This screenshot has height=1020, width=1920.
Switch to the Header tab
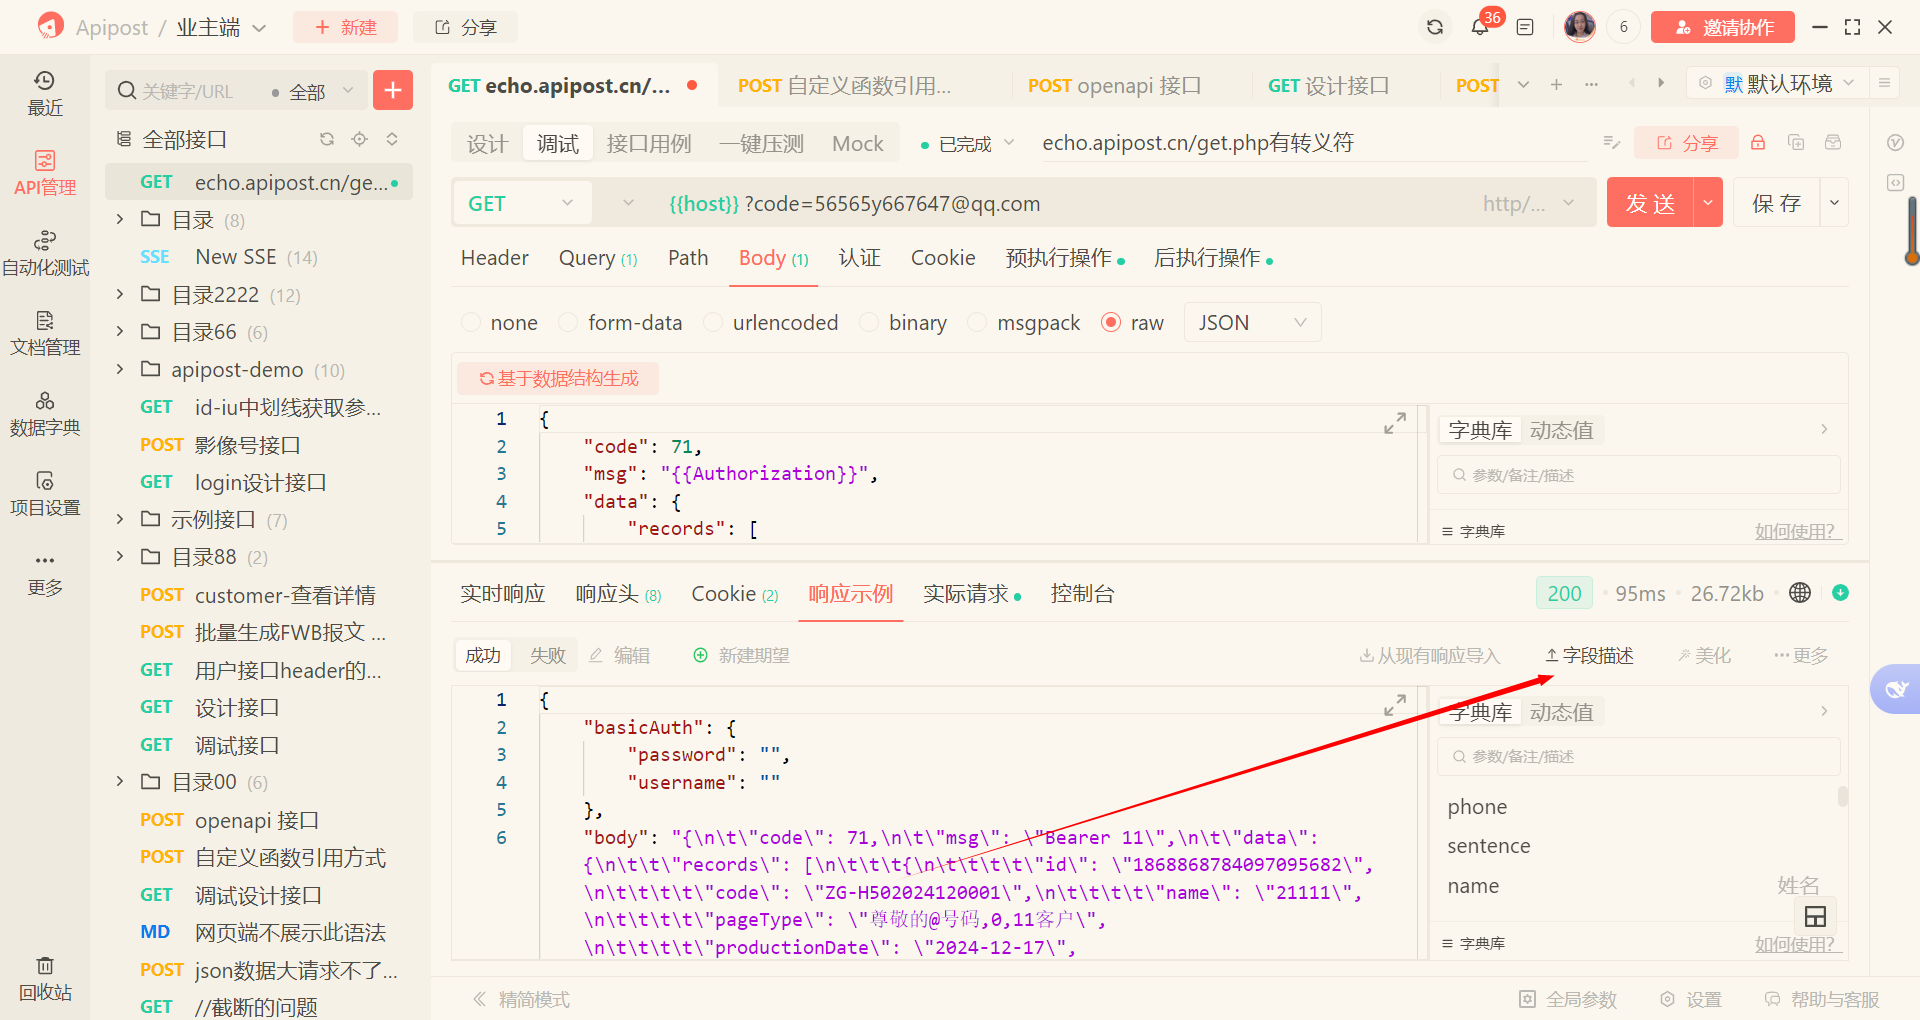495,258
